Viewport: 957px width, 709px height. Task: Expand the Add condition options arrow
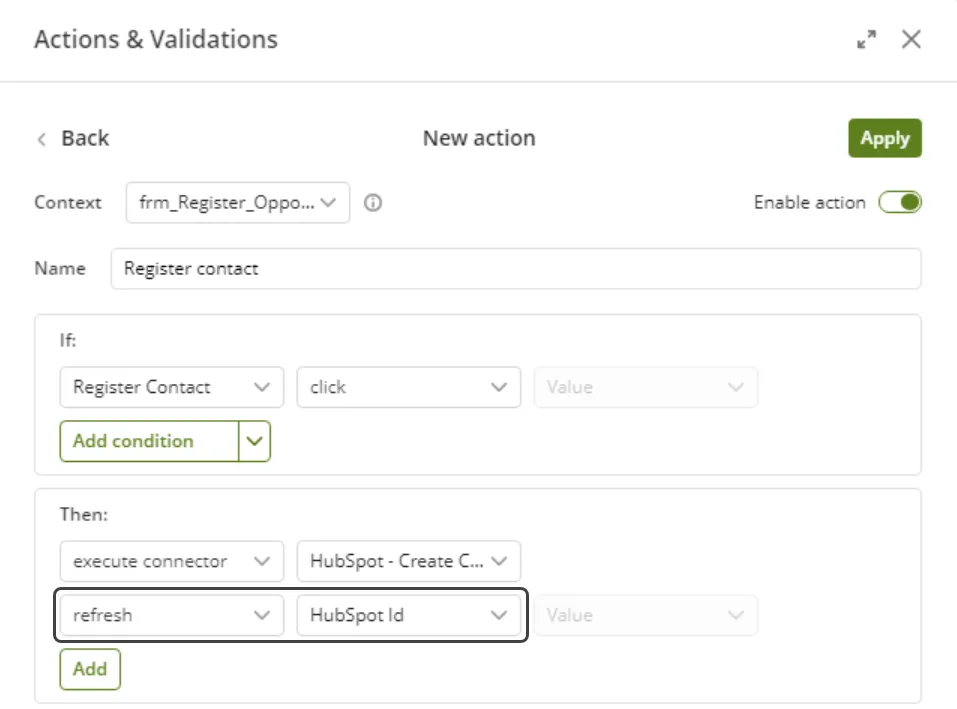tap(255, 441)
